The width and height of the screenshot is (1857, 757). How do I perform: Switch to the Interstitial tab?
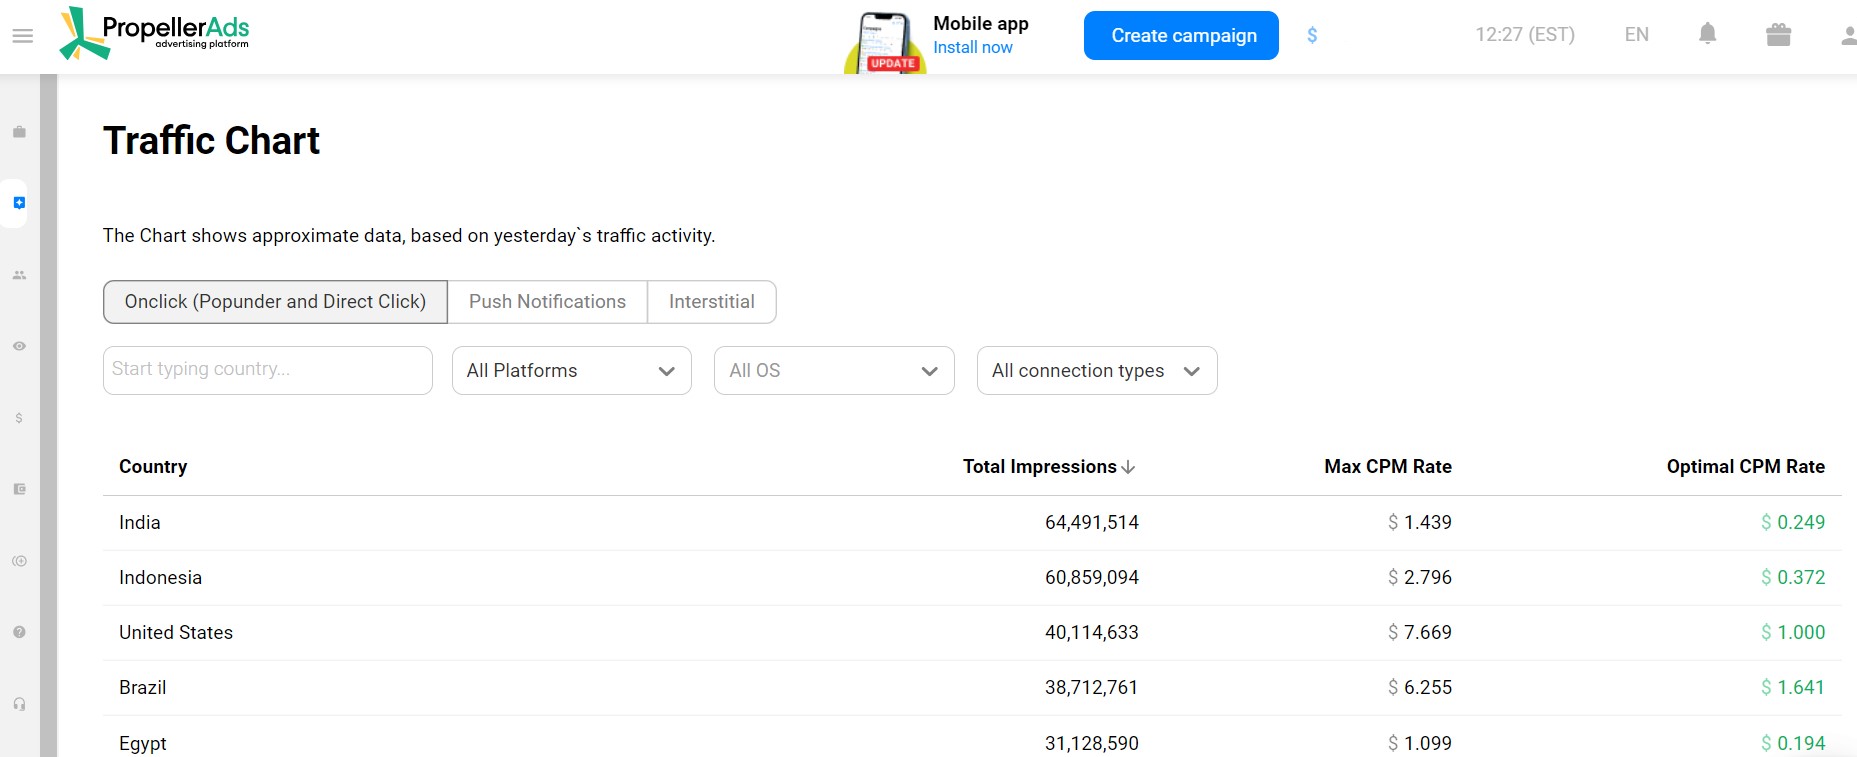[x=711, y=302]
